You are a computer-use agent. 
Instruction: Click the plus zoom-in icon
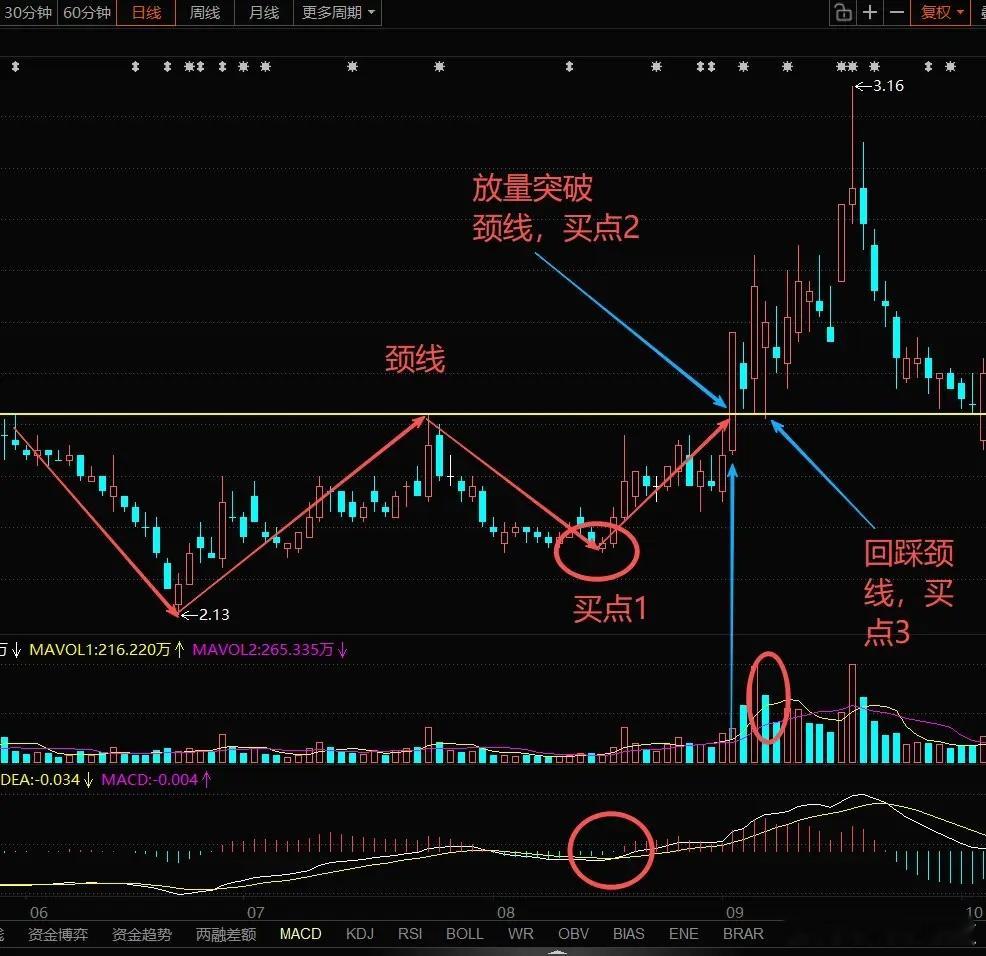point(870,13)
